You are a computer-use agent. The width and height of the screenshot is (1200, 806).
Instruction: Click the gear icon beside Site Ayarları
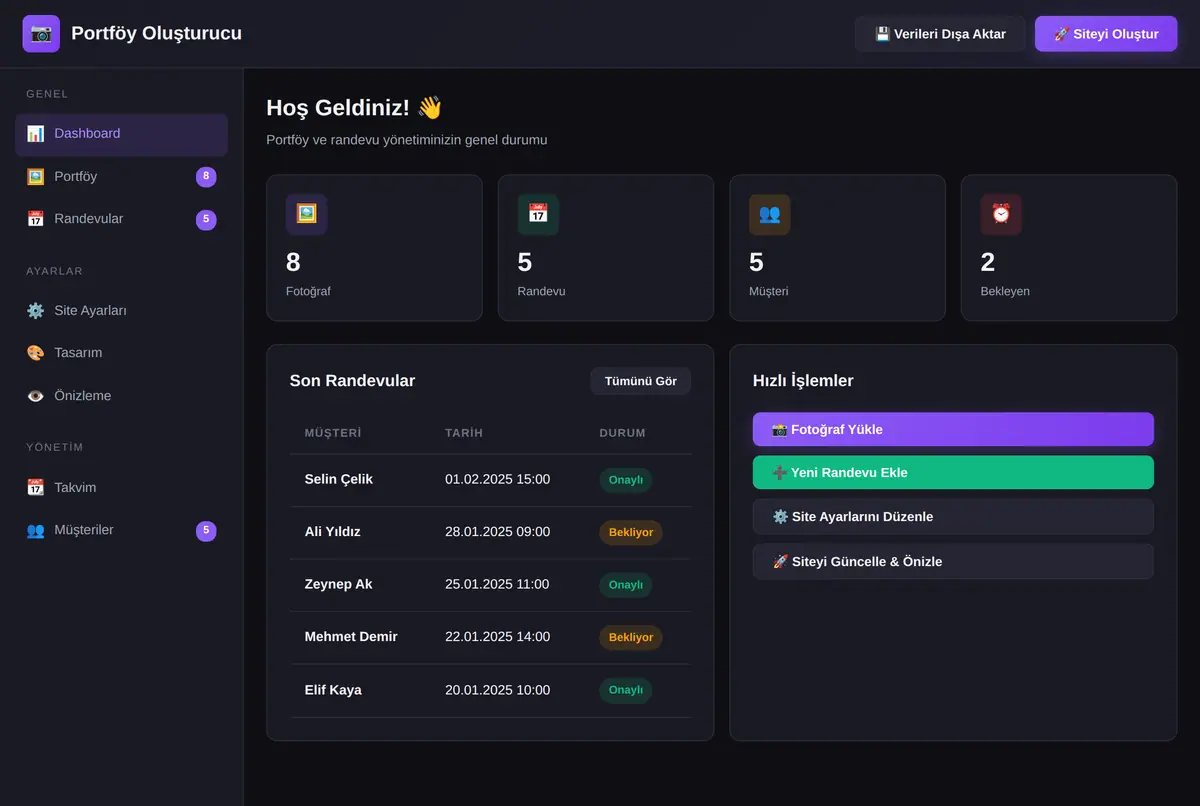point(36,311)
